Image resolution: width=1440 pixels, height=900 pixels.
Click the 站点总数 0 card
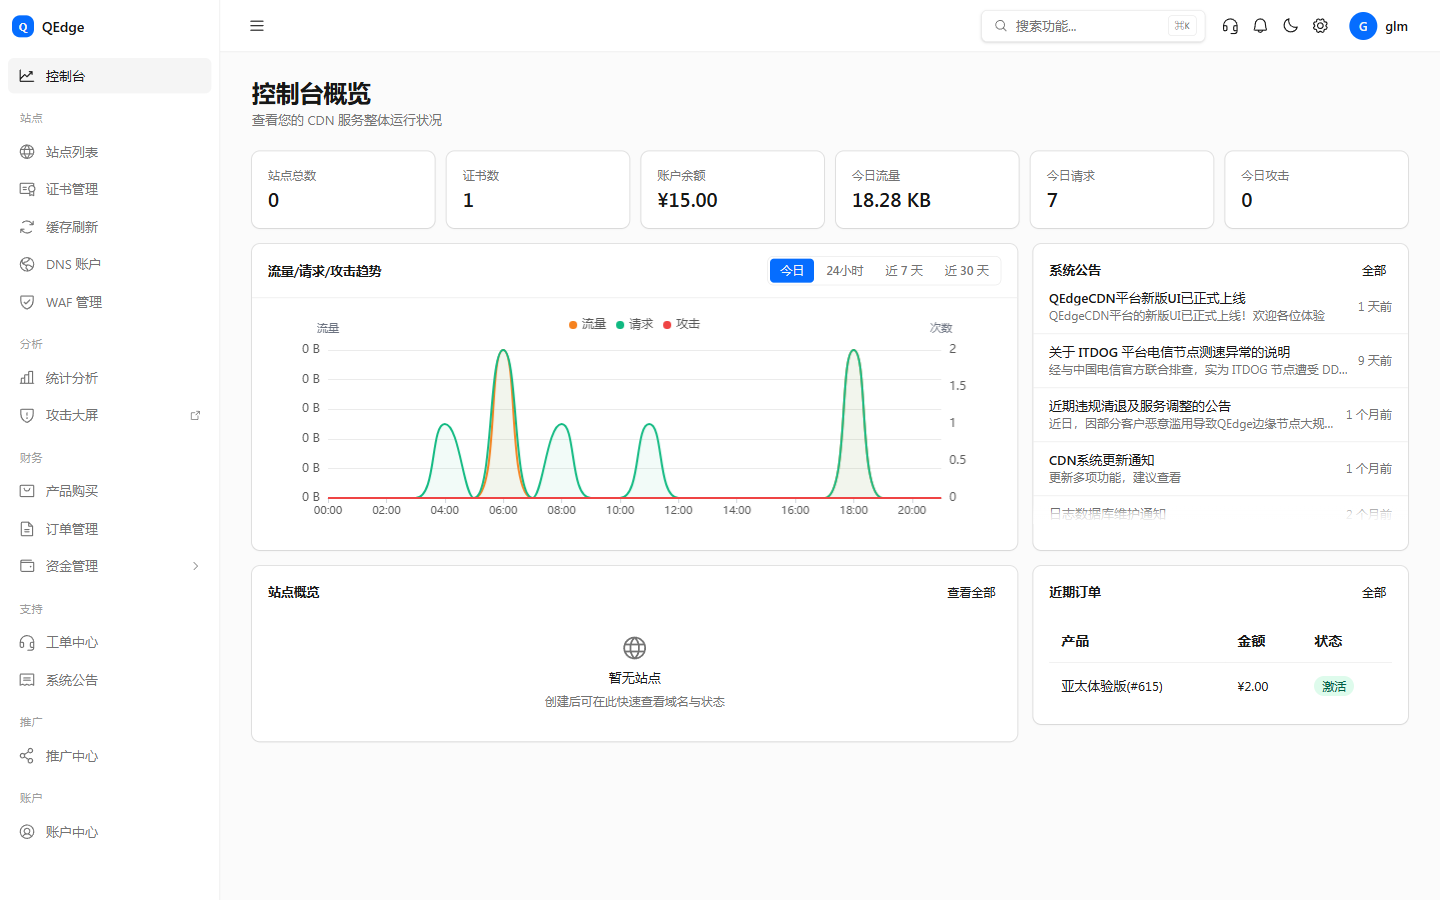pyautogui.click(x=343, y=190)
